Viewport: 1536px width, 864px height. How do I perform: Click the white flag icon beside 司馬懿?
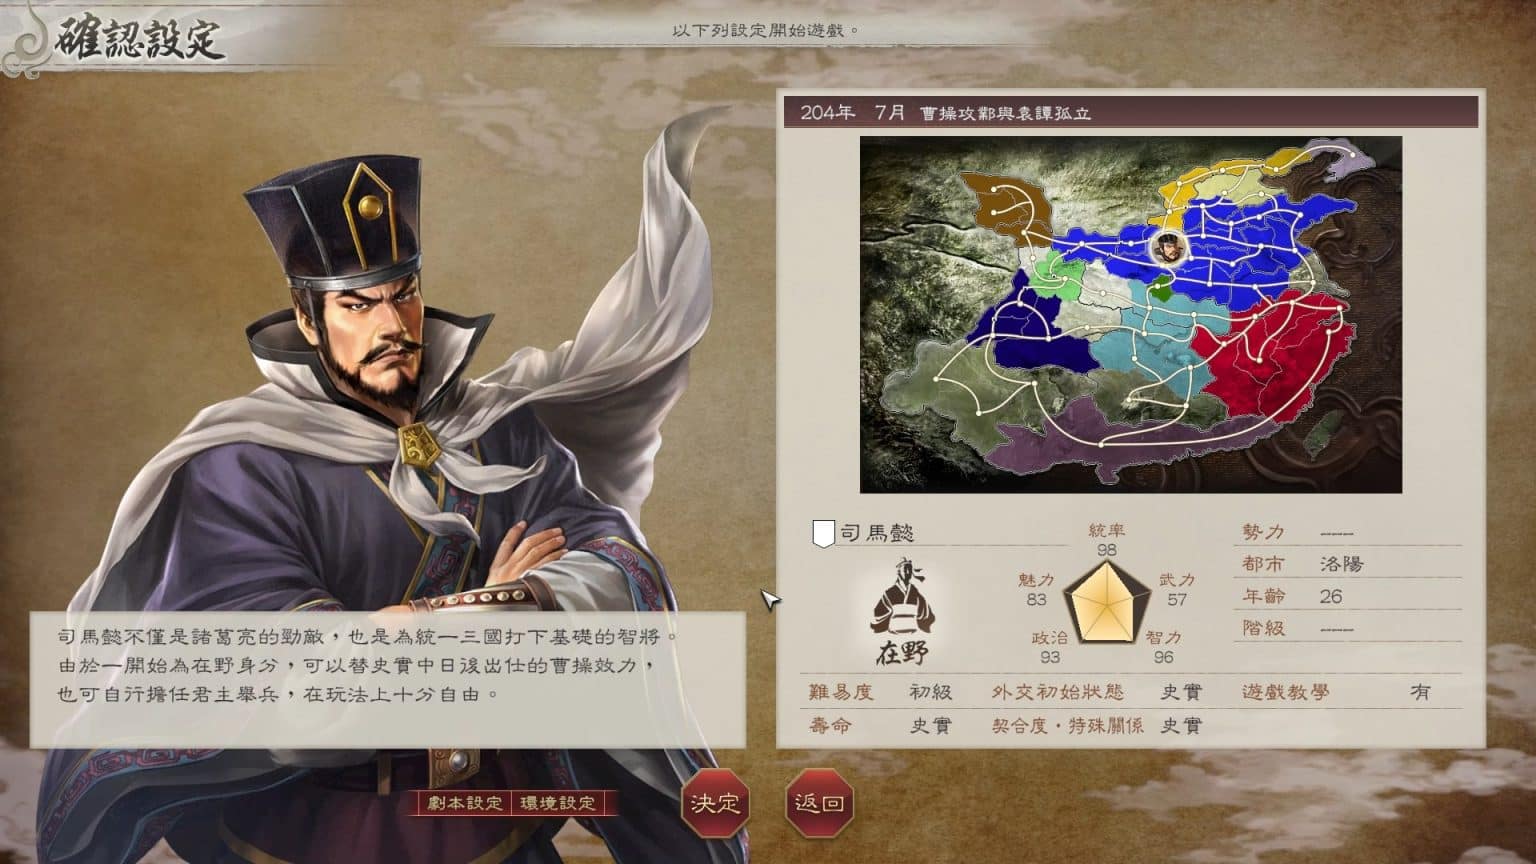click(822, 534)
